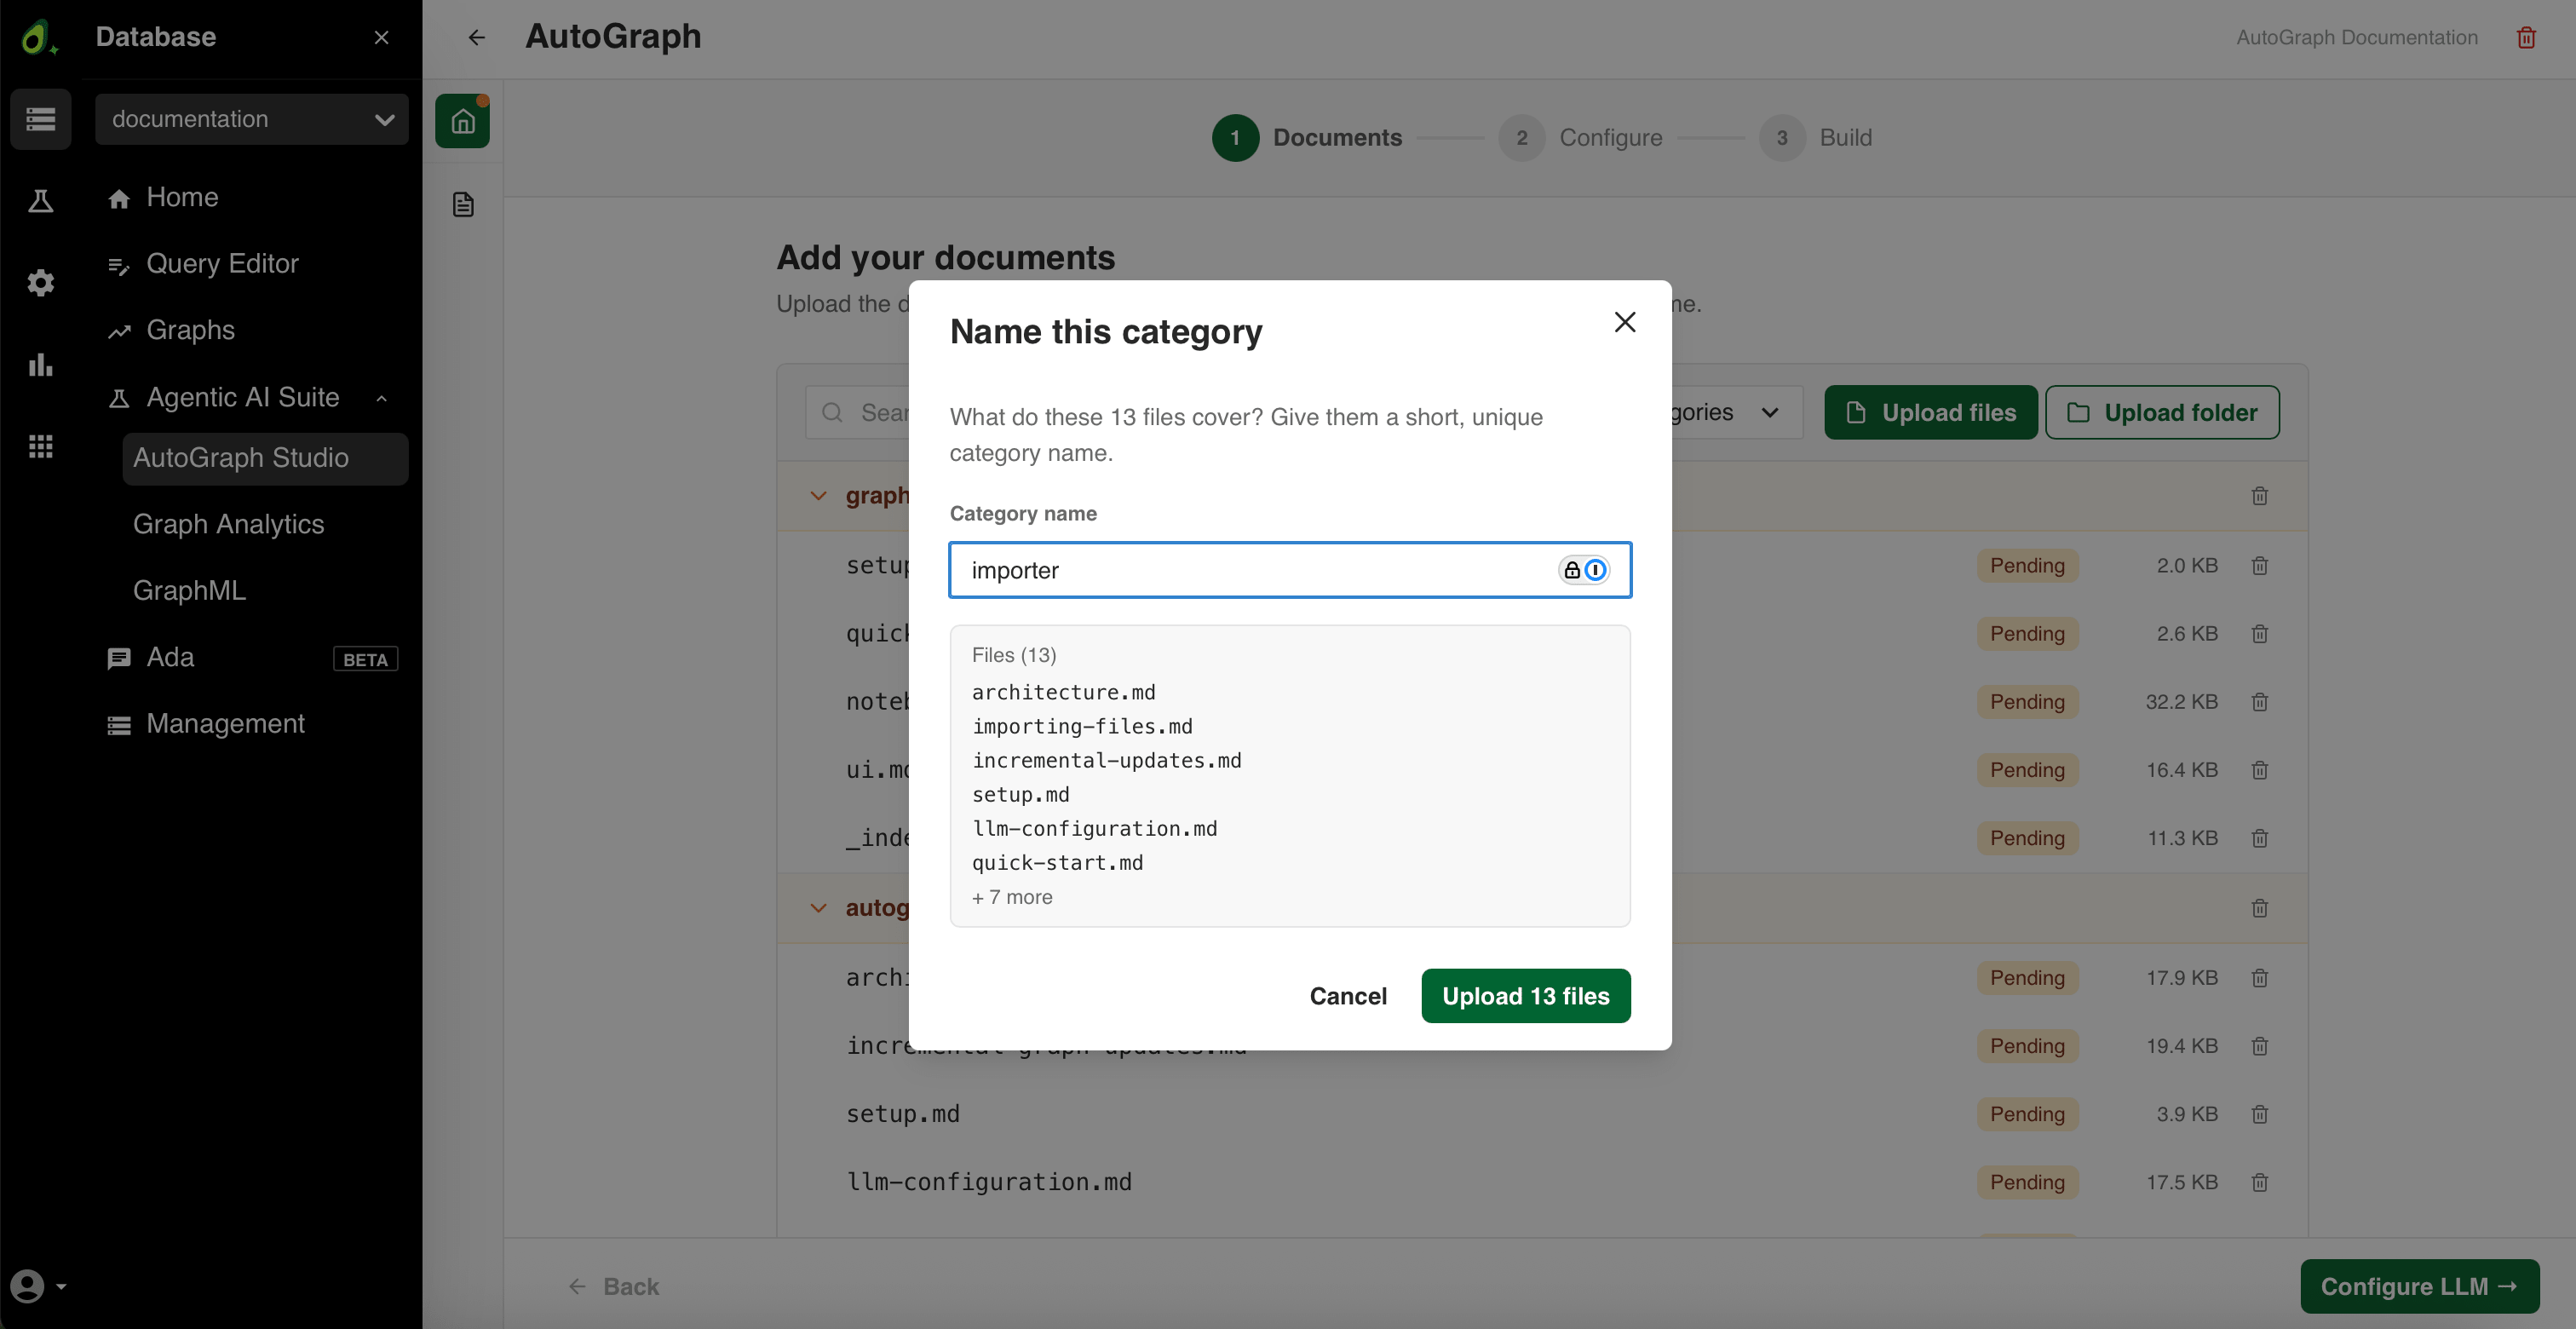This screenshot has width=2576, height=1329.
Task: Collapse the graph category group
Action: pos(818,496)
